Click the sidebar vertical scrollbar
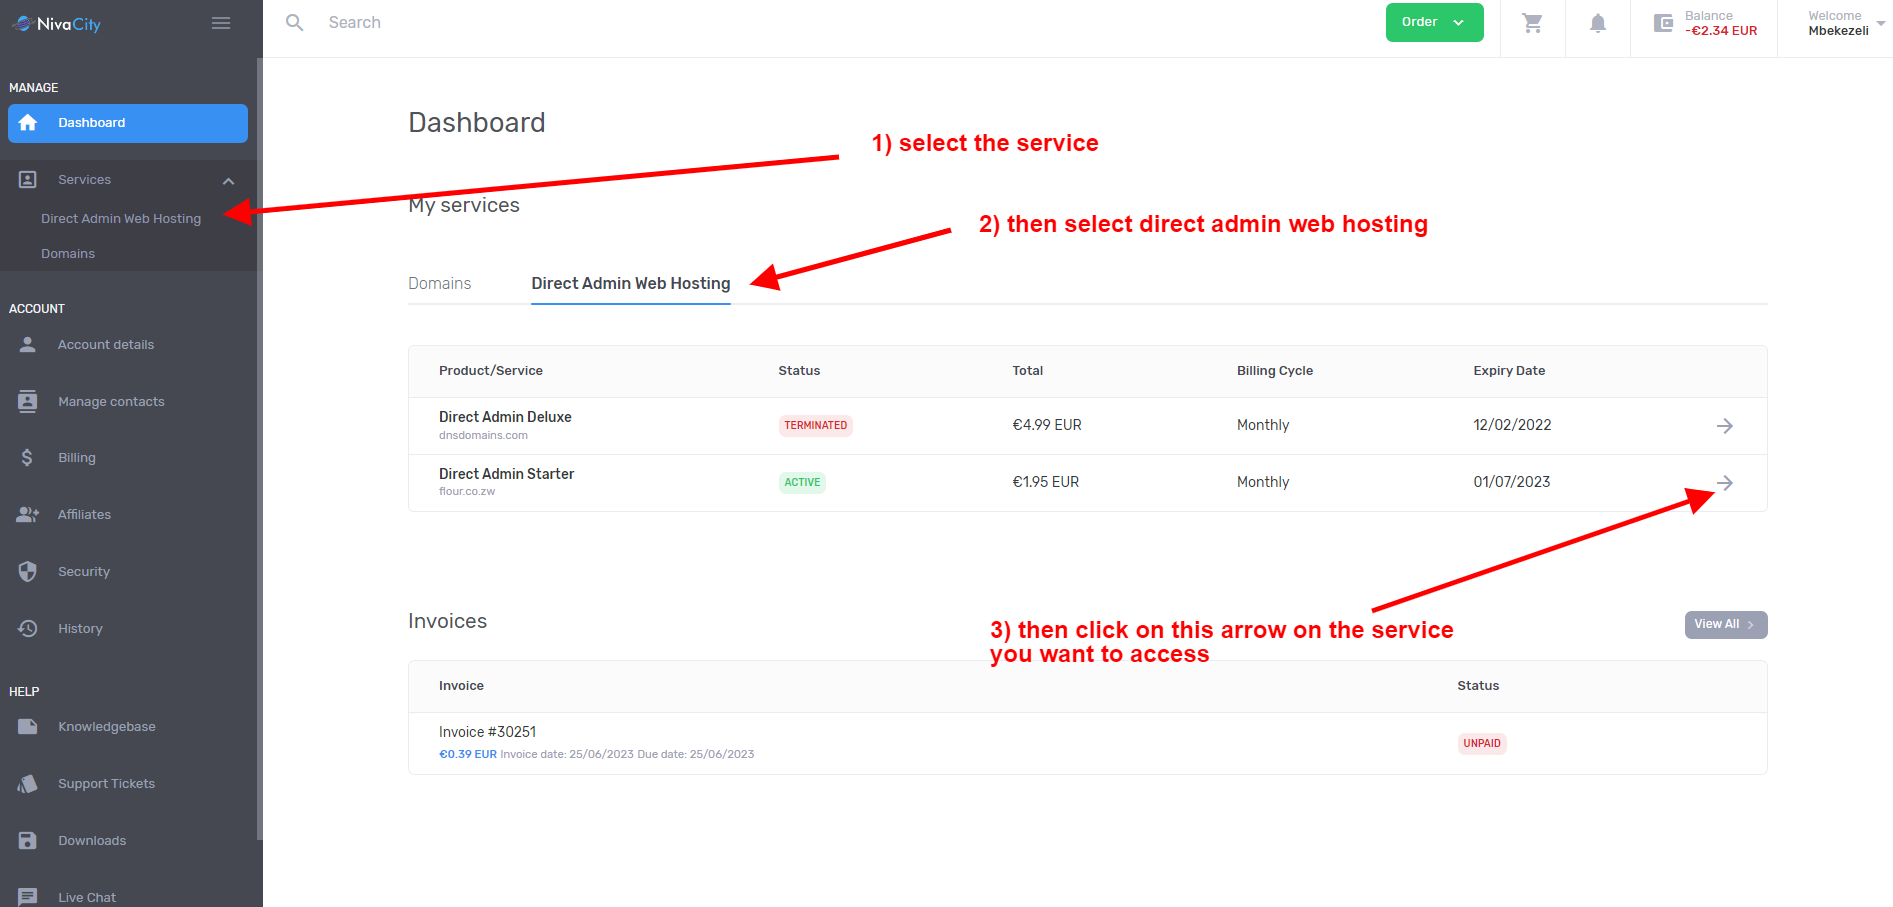 click(260, 448)
